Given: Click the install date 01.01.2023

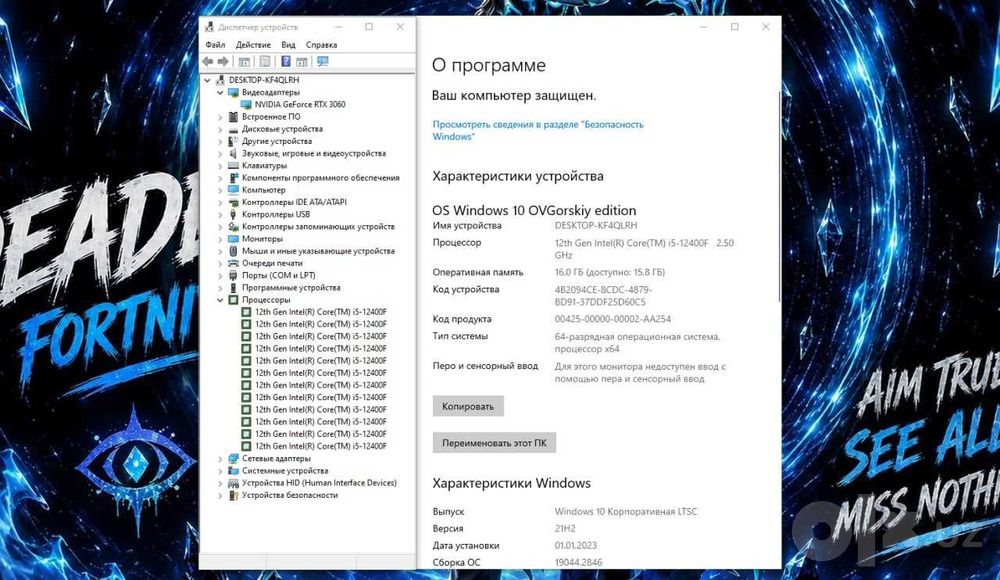Looking at the screenshot, I should tap(576, 546).
